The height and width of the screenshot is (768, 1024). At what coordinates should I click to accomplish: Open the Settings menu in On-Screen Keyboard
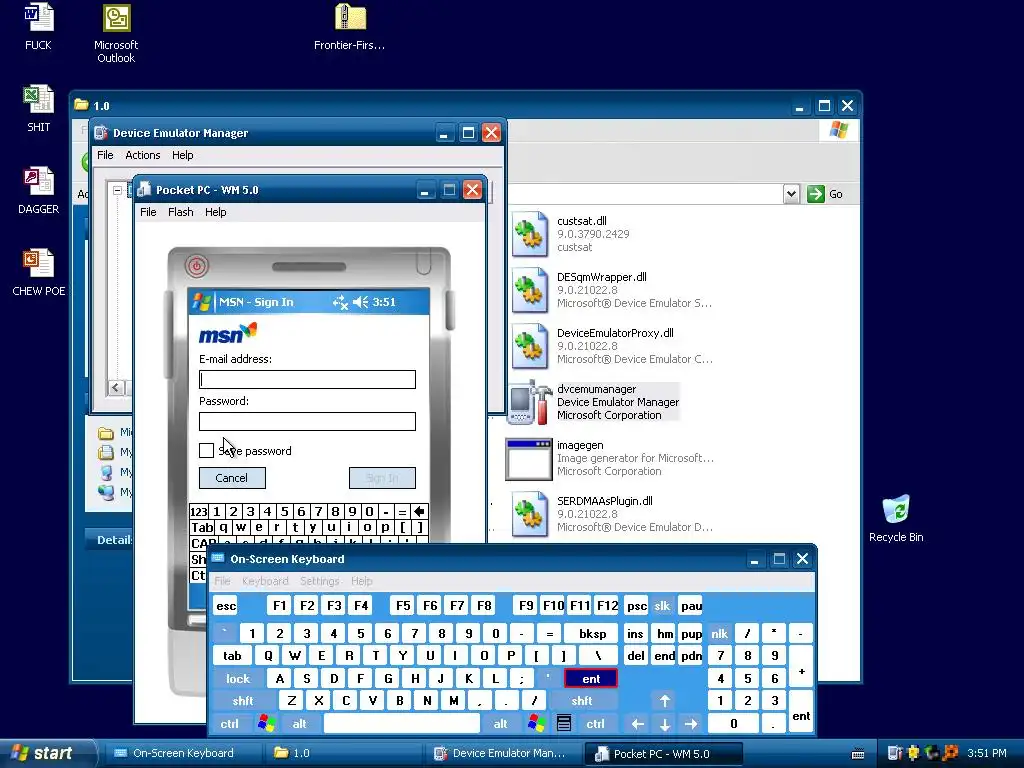(319, 581)
